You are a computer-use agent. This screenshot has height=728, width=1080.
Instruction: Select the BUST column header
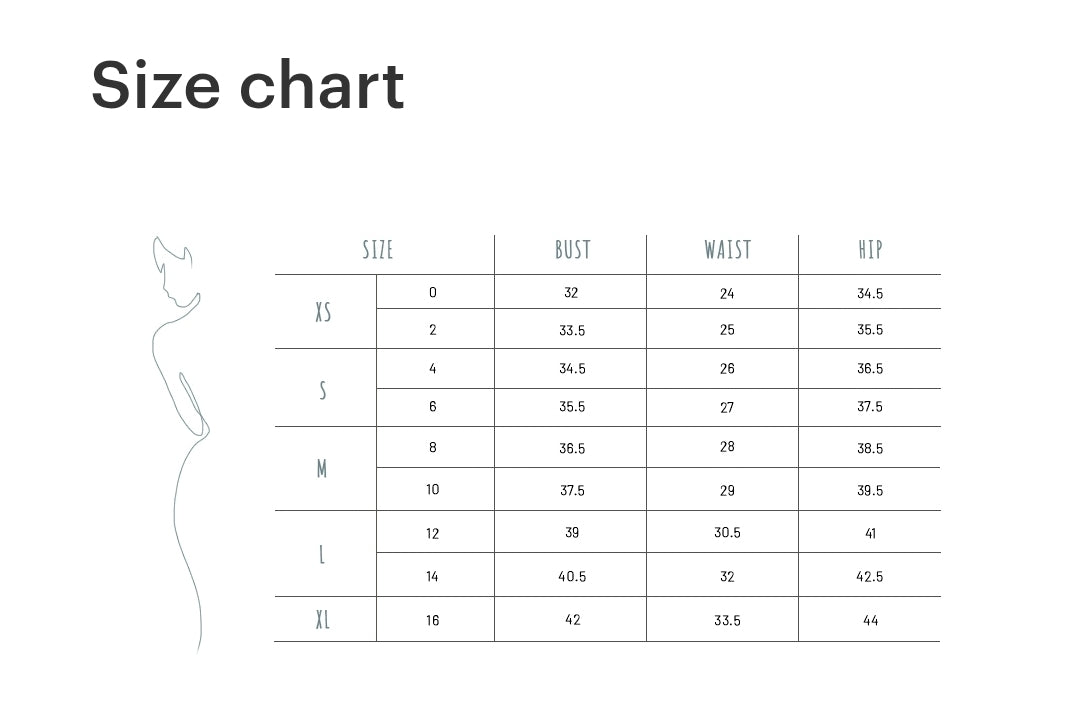pyautogui.click(x=573, y=249)
